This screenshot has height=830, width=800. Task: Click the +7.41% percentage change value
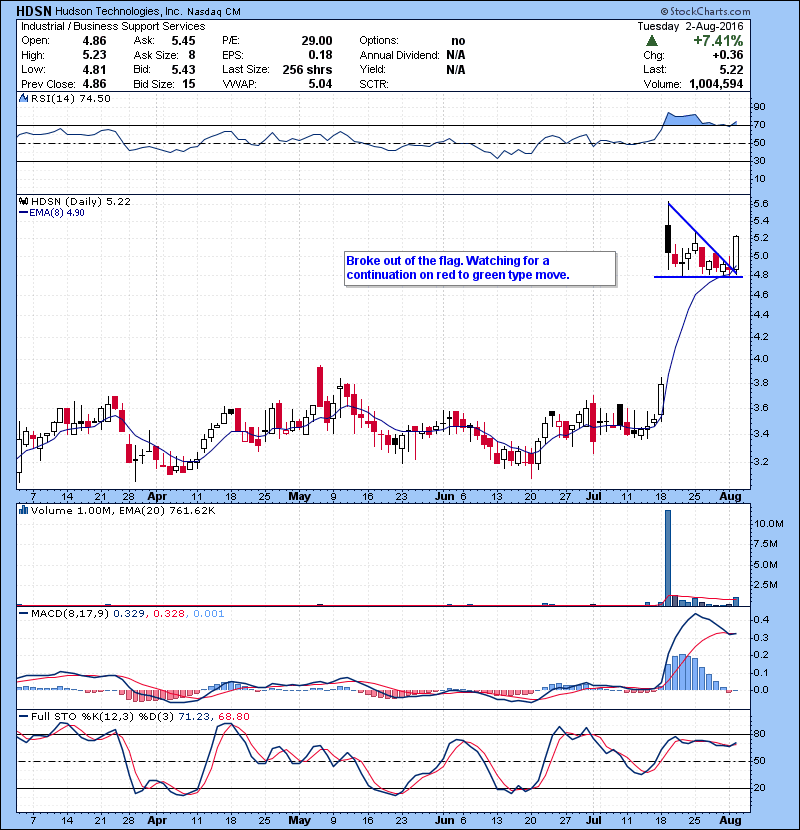coord(718,41)
